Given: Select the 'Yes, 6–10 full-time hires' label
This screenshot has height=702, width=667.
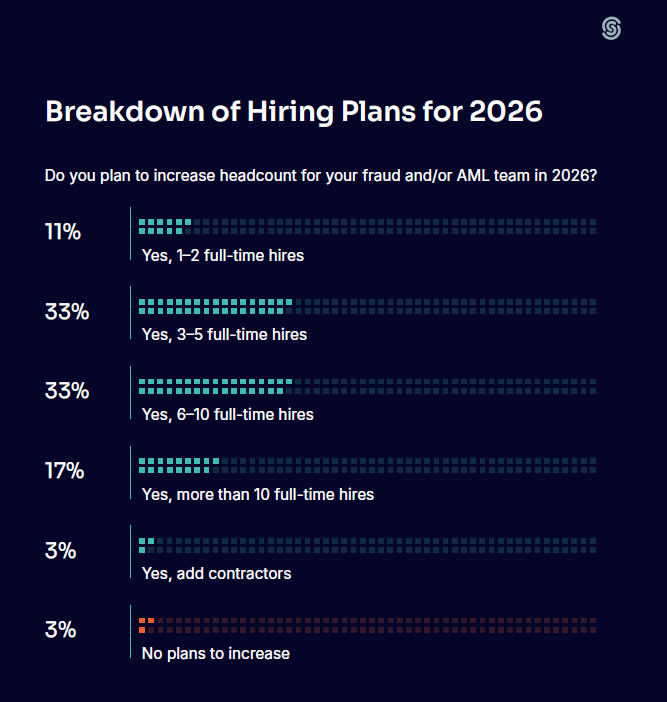Looking at the screenshot, I should (228, 414).
